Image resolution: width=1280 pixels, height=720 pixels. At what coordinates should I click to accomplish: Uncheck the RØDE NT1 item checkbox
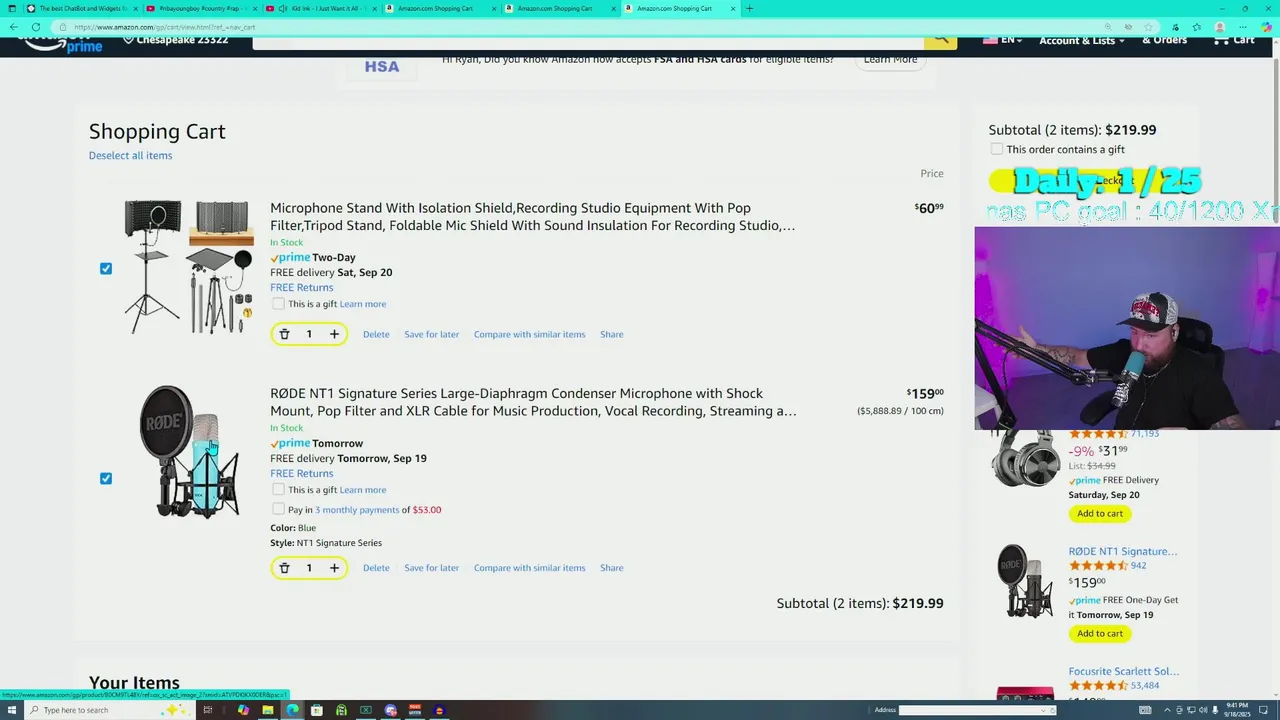point(106,479)
